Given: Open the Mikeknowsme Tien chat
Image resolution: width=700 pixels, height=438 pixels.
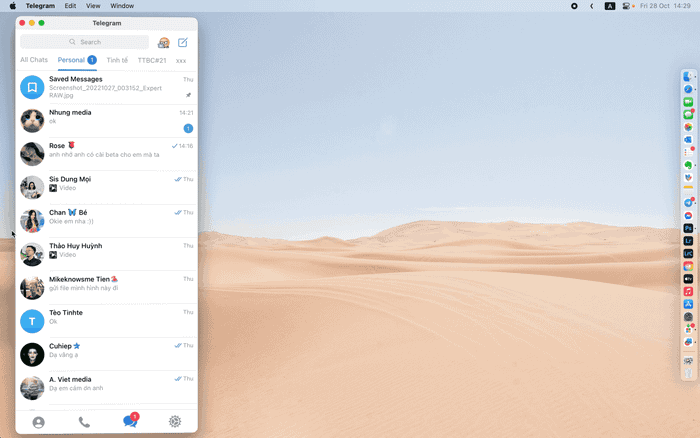Looking at the screenshot, I should 107,288.
